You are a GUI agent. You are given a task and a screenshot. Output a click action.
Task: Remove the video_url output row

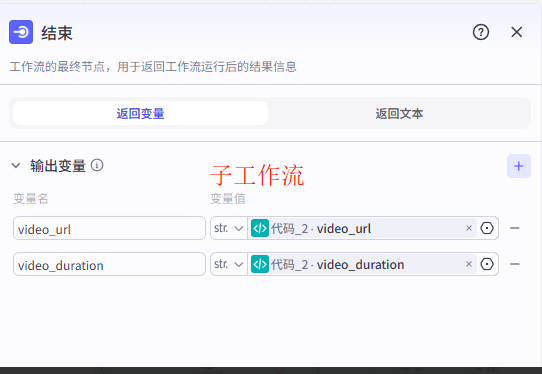[x=515, y=228]
